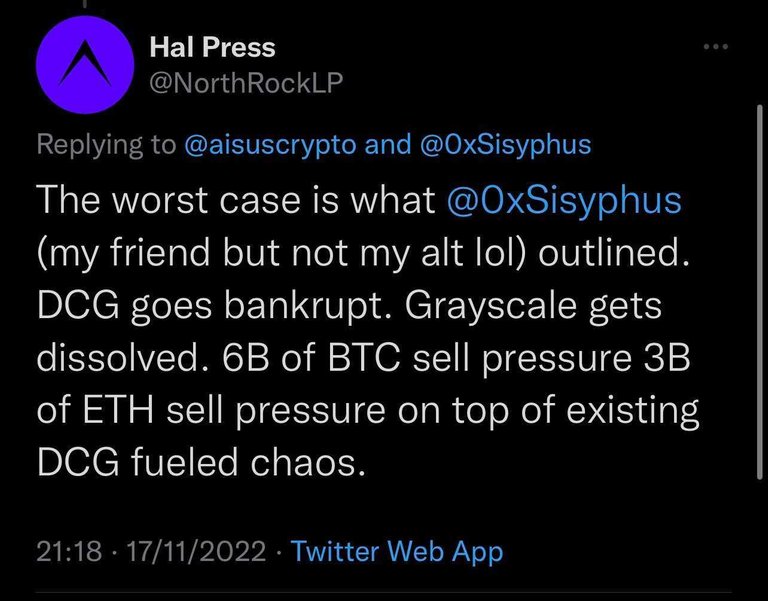The width and height of the screenshot is (768, 601).
Task: Open the Twitter Web App source link
Action: 397,551
